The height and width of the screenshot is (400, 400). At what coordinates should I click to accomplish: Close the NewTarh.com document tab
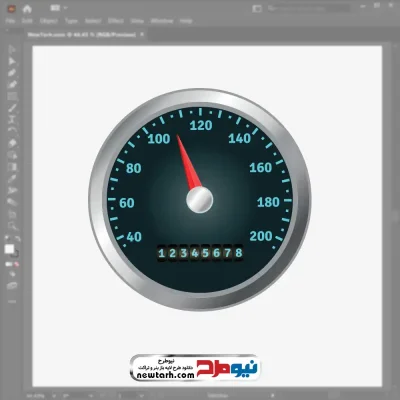142,34
